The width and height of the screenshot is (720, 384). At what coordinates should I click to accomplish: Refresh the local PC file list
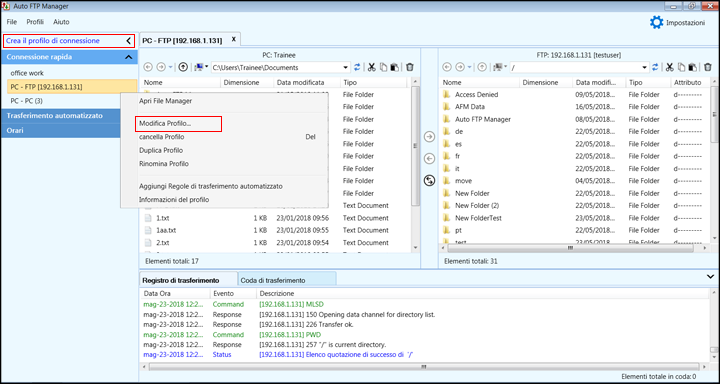(357, 68)
